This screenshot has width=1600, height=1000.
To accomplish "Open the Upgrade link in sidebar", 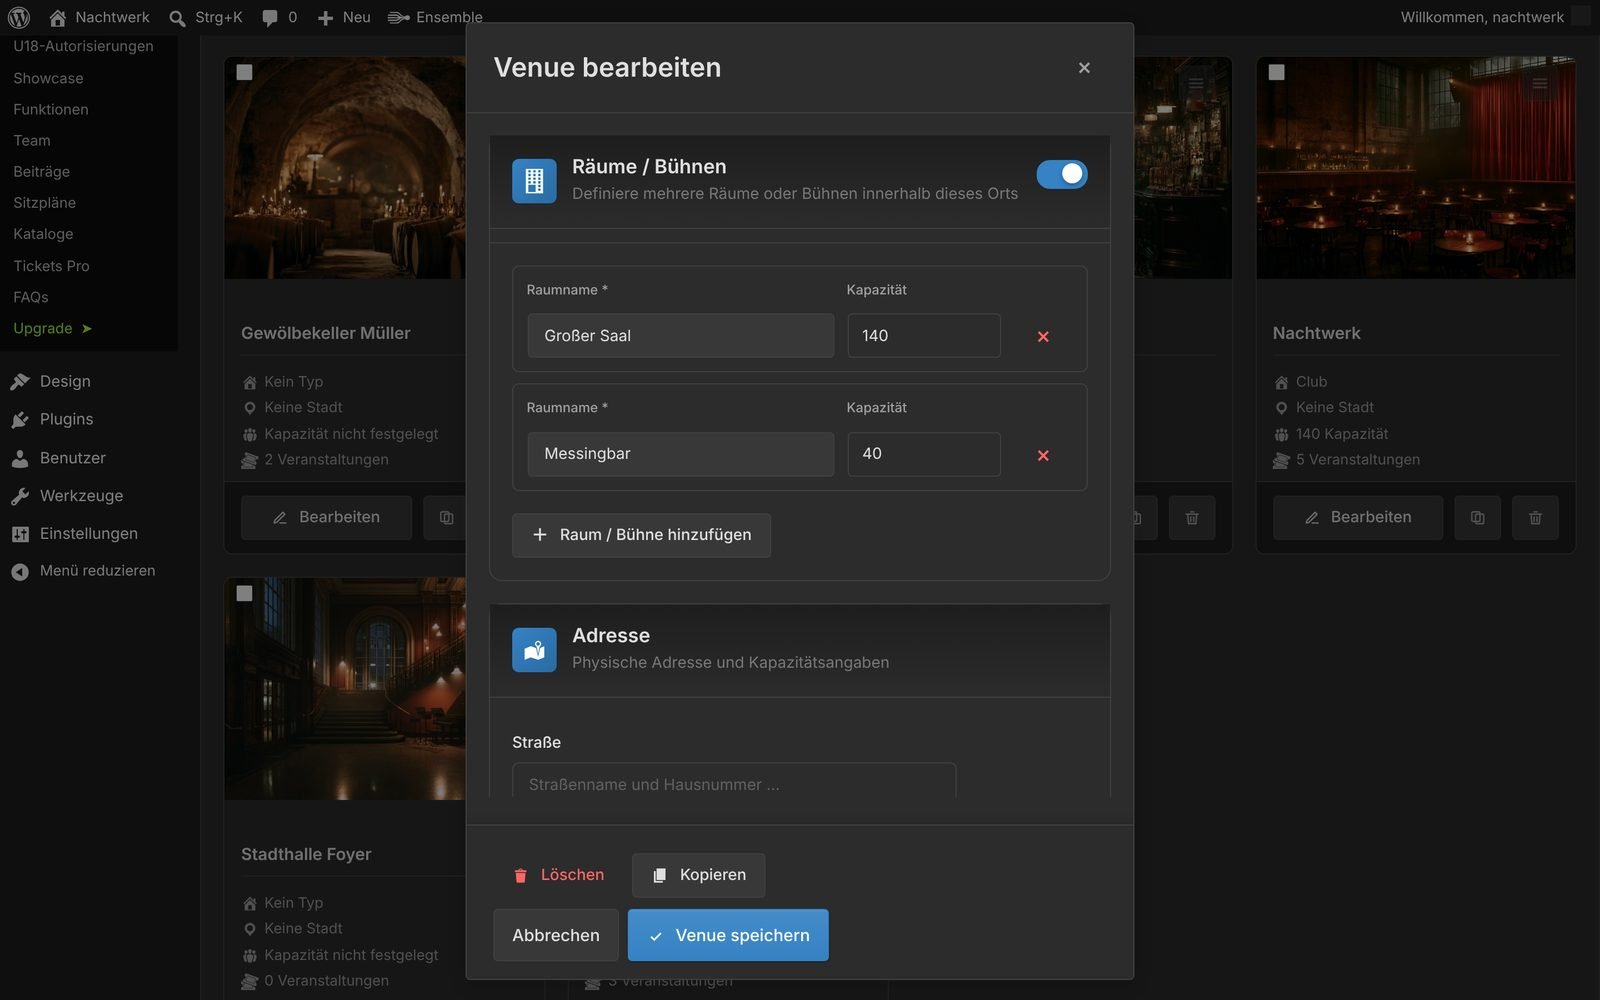I will point(52,328).
